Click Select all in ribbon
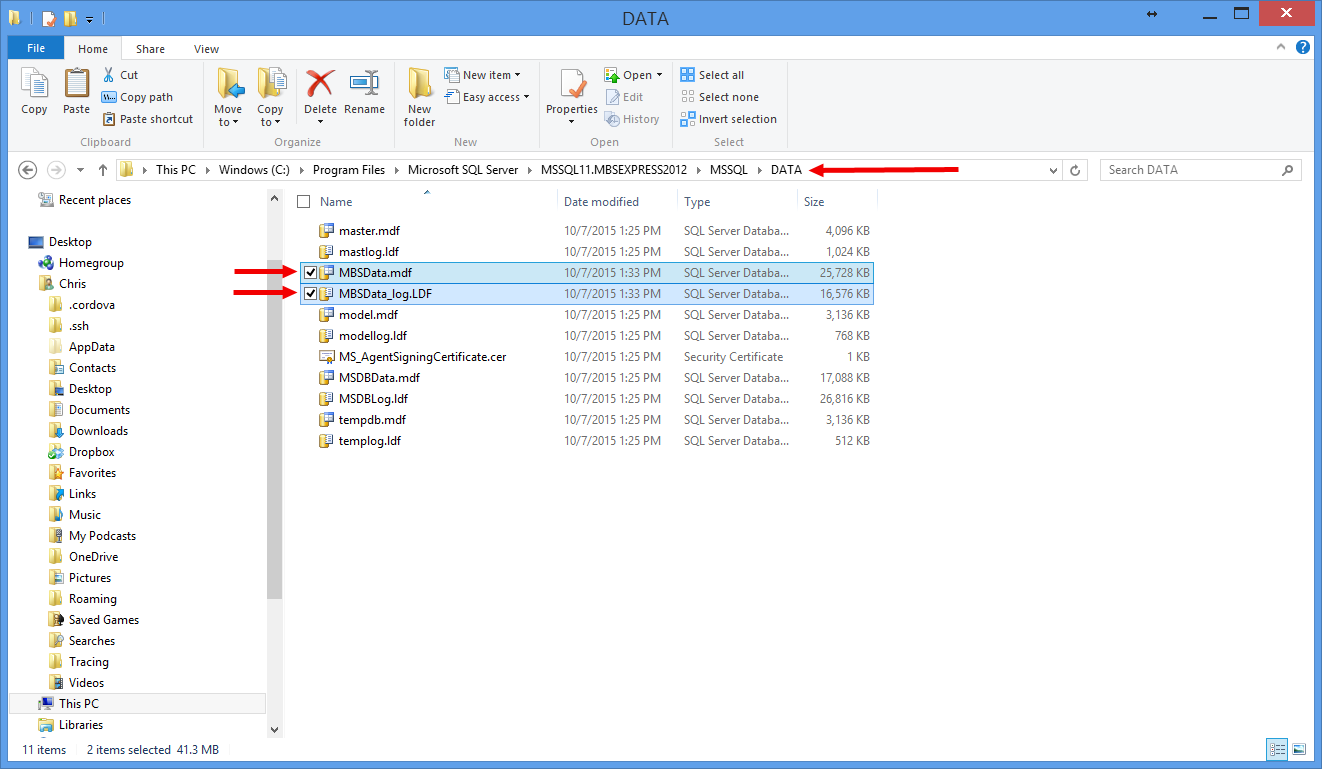Image resolution: width=1322 pixels, height=769 pixels. point(712,75)
